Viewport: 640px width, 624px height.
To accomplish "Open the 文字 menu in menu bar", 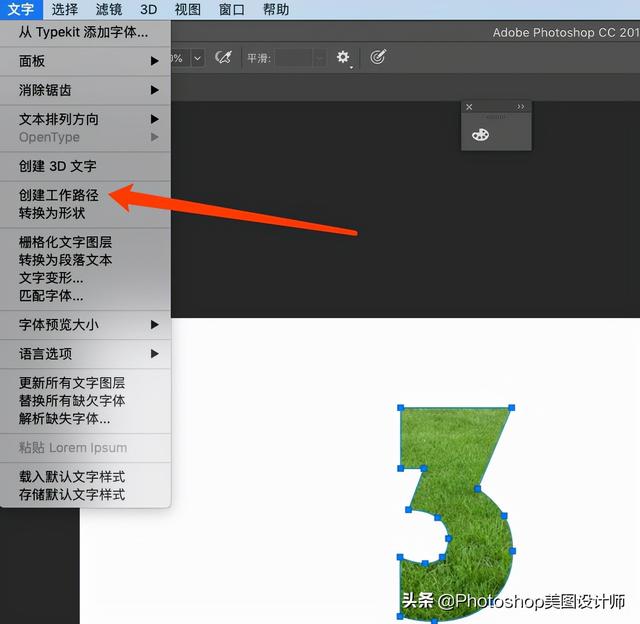I will click(x=21, y=9).
